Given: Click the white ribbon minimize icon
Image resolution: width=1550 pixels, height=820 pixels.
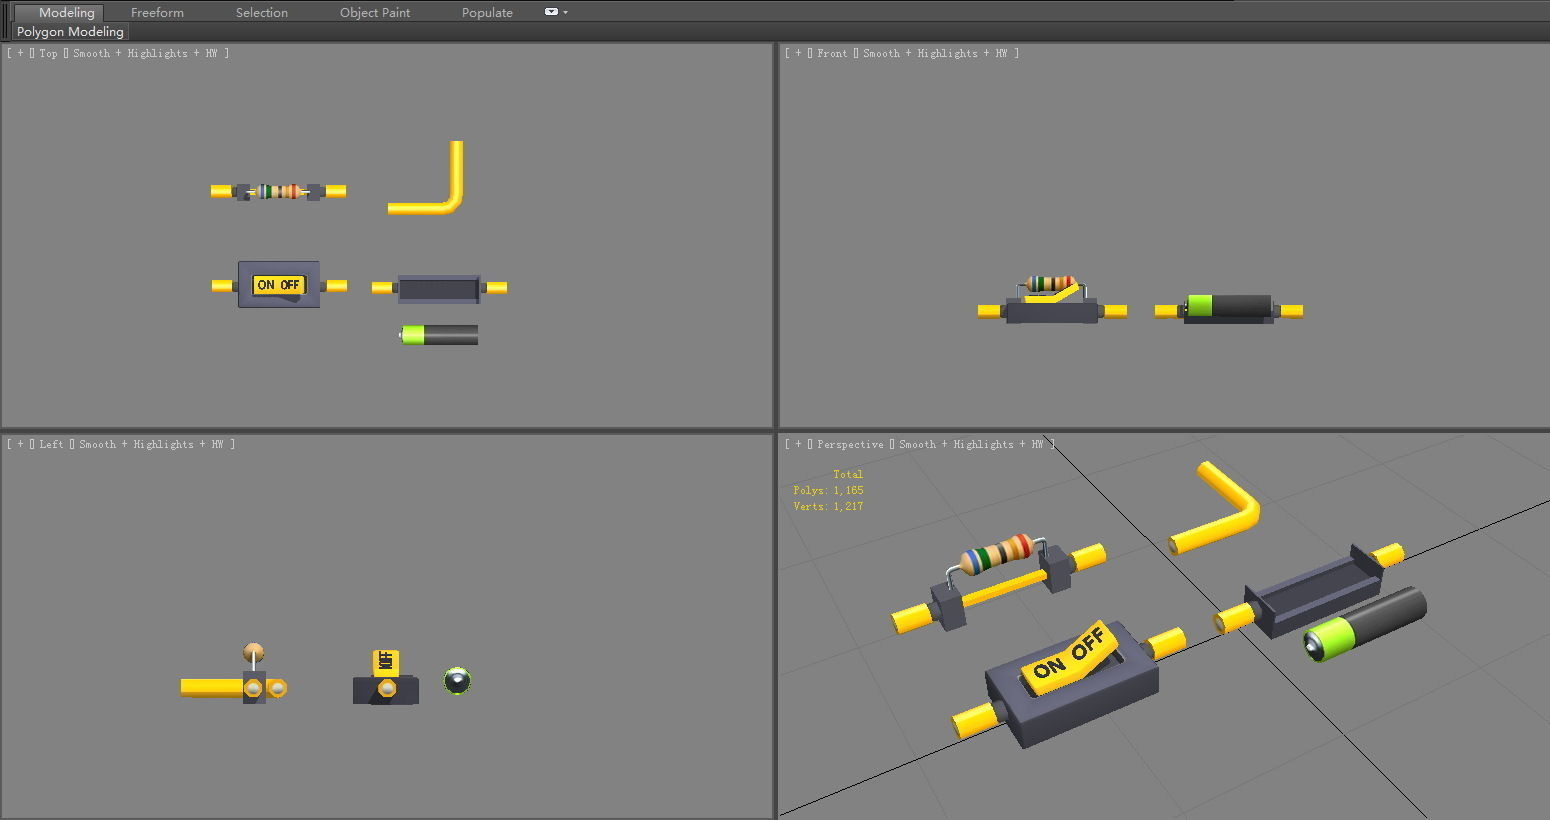Looking at the screenshot, I should (x=551, y=12).
